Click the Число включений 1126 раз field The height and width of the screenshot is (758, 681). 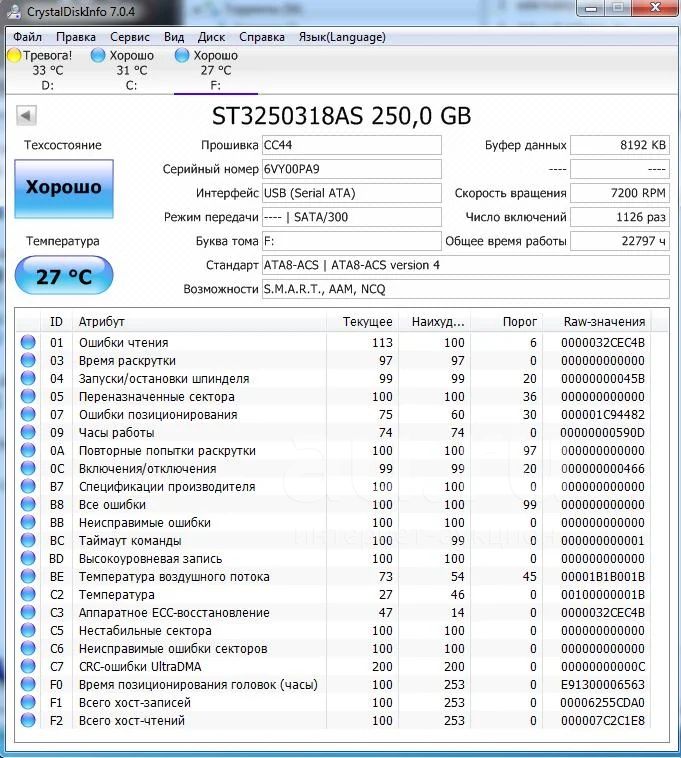click(x=620, y=217)
